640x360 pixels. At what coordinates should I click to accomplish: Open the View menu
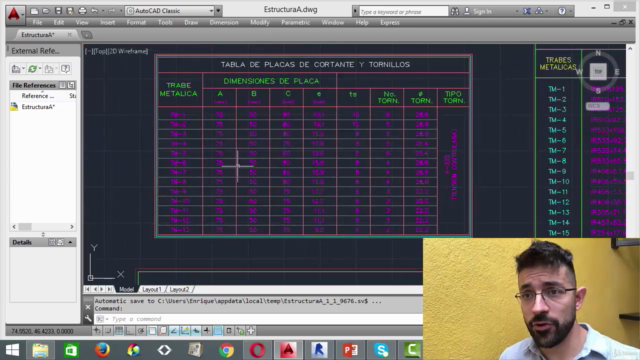(82, 22)
